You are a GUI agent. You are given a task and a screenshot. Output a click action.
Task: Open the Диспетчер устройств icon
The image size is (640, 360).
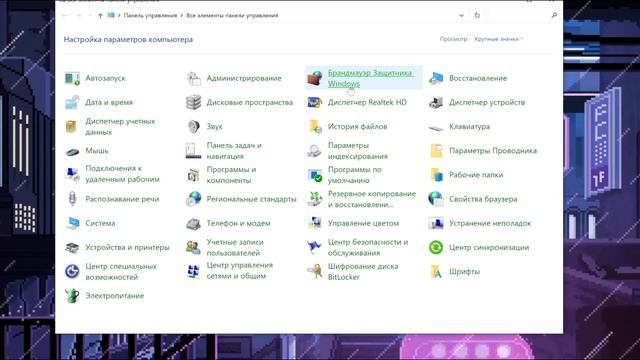[436, 102]
